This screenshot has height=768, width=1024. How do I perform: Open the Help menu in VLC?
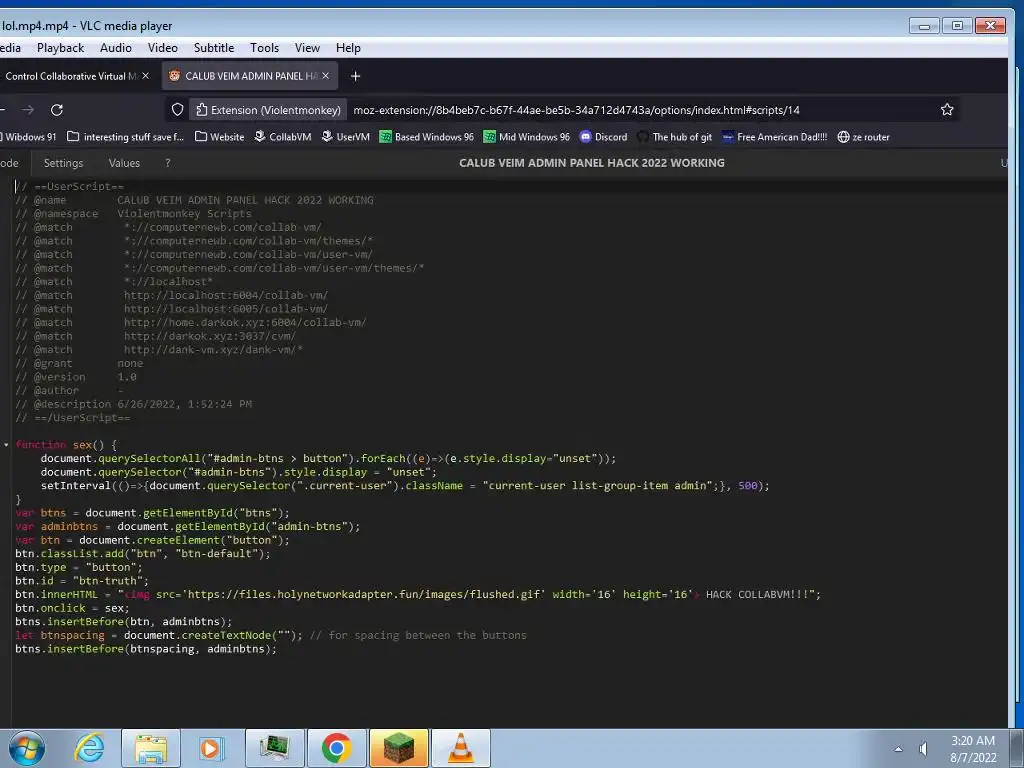click(348, 48)
